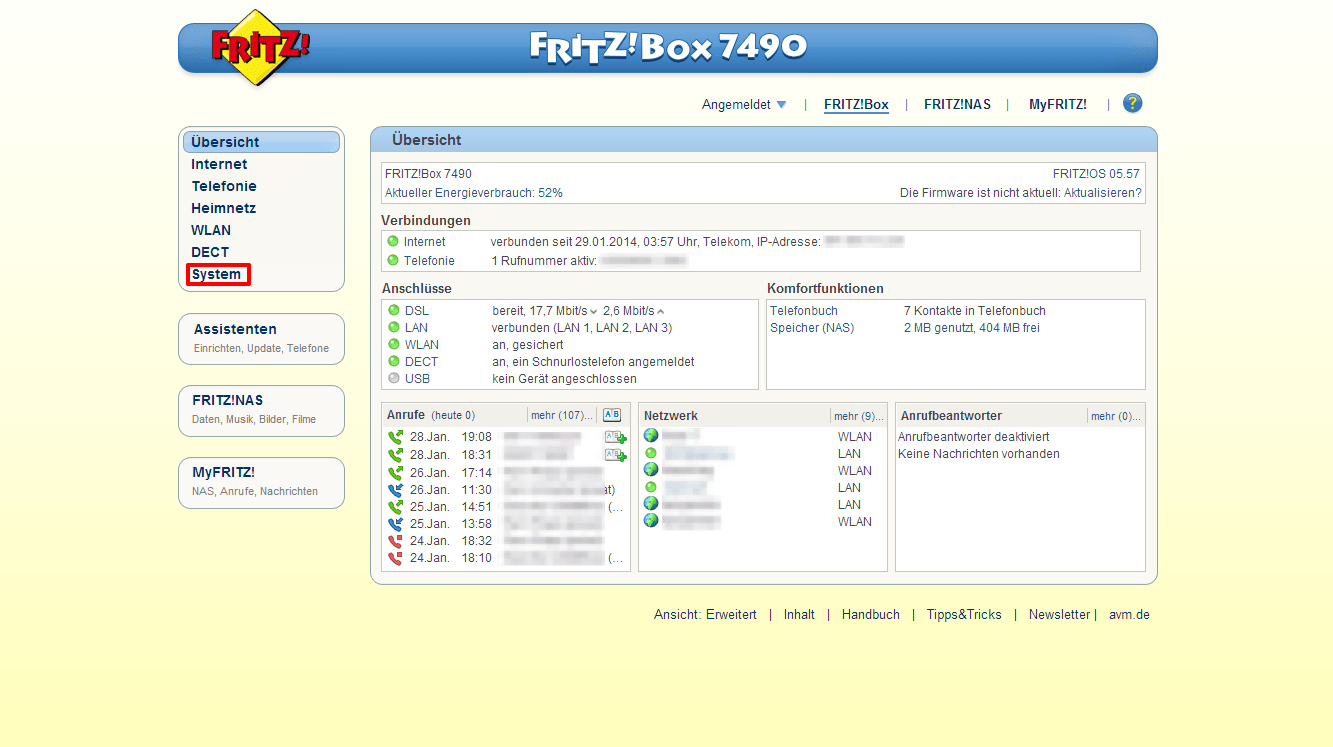Add 28.Jan. 18:31 caller to phonebook
The height and width of the screenshot is (747, 1333).
click(x=615, y=454)
